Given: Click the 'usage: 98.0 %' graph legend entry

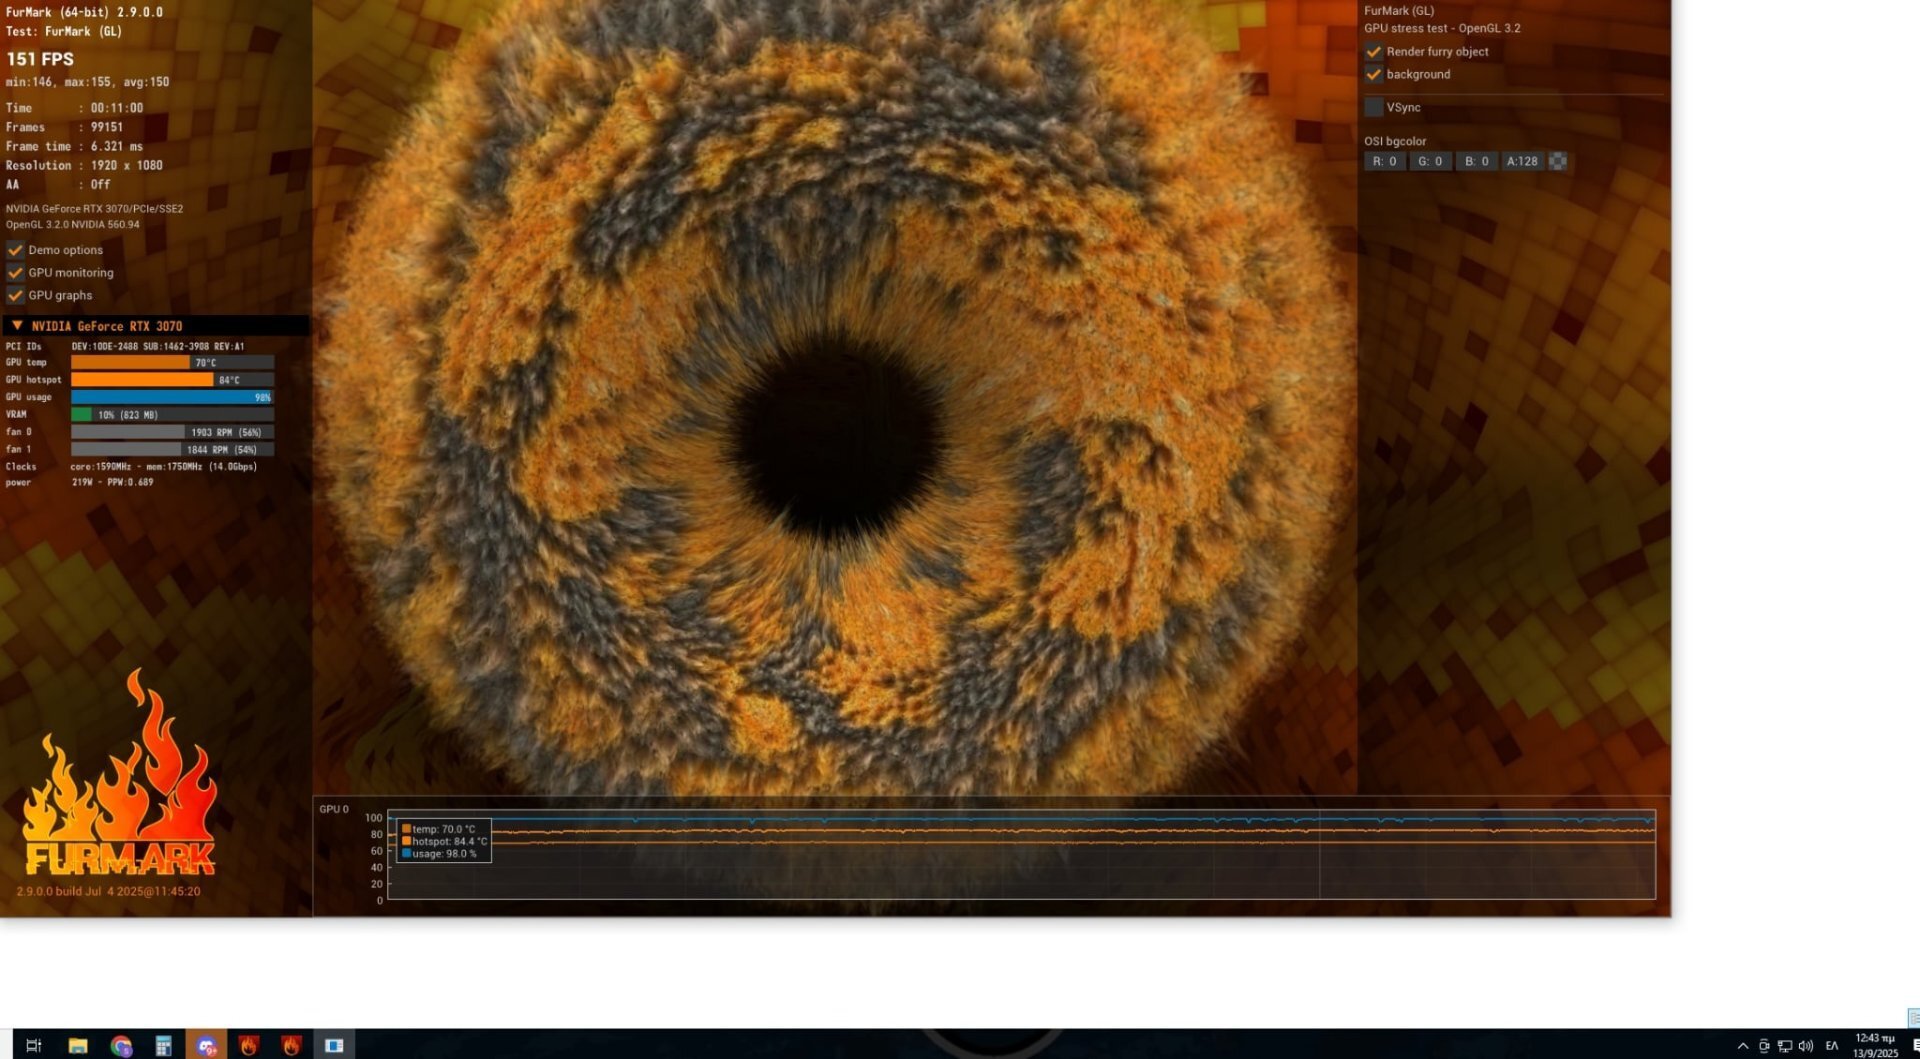Looking at the screenshot, I should (439, 854).
